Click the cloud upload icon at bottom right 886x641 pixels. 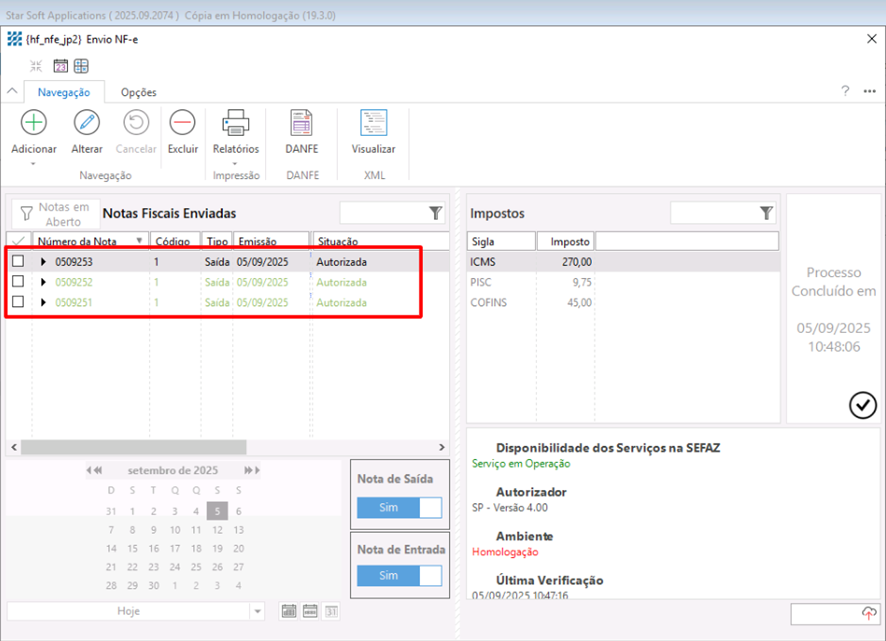click(868, 613)
